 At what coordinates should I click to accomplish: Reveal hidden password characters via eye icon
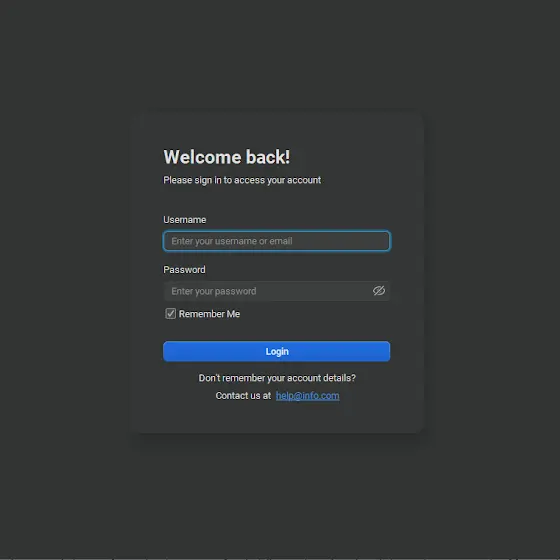click(x=379, y=291)
